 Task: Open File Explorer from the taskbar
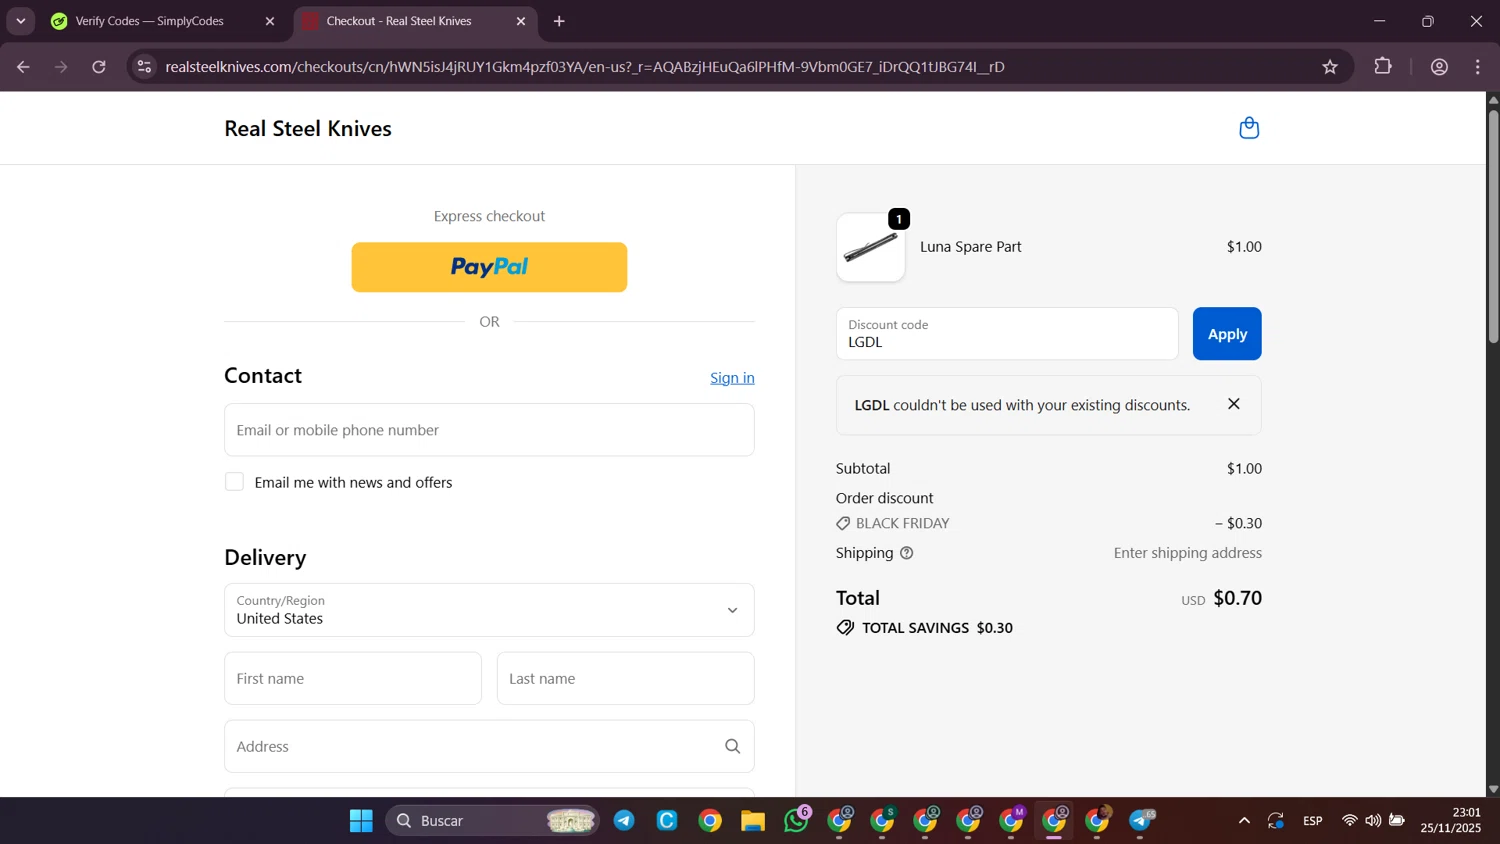pyautogui.click(x=753, y=821)
